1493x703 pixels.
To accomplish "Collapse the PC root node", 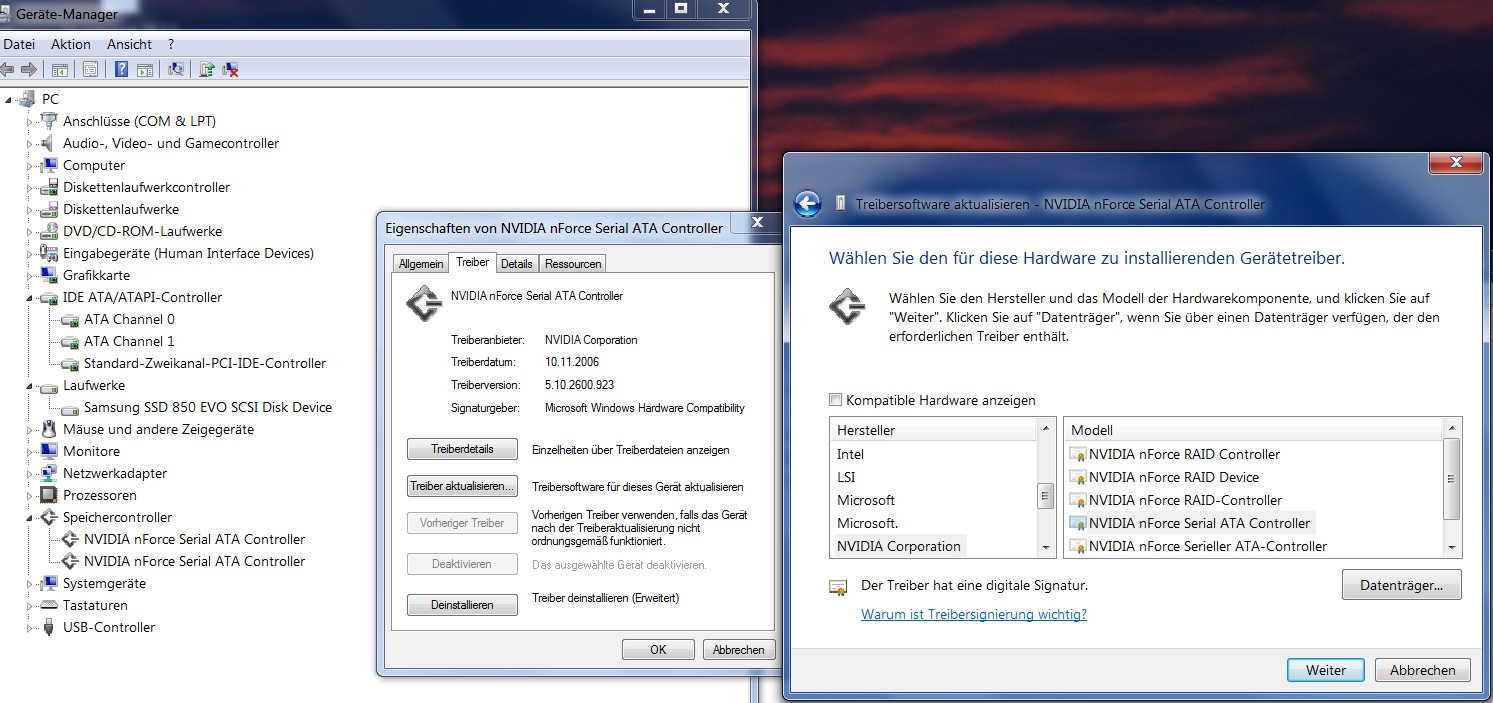I will click(9, 100).
